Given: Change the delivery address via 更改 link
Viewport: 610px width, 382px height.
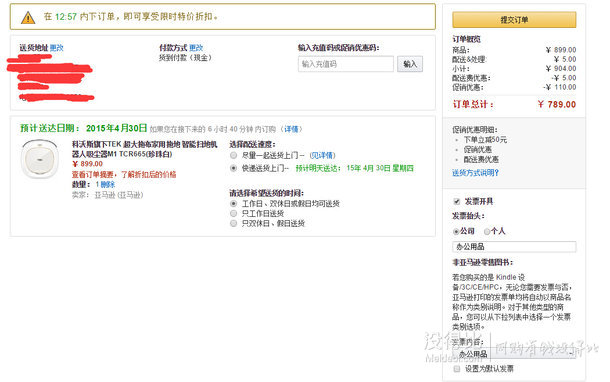Looking at the screenshot, I should (57, 48).
